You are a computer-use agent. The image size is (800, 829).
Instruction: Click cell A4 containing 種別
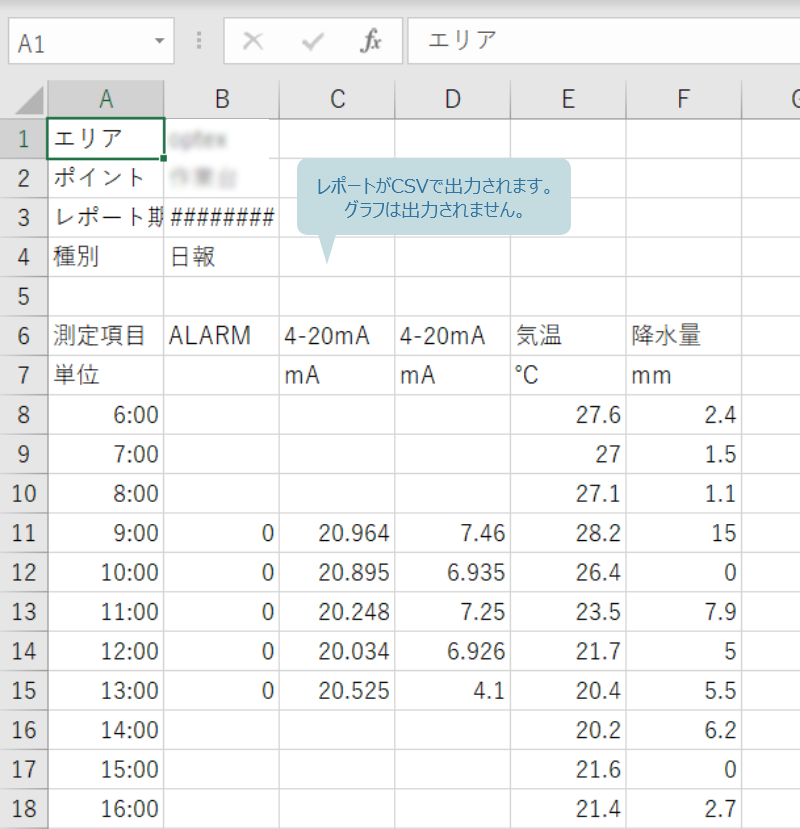coord(106,257)
